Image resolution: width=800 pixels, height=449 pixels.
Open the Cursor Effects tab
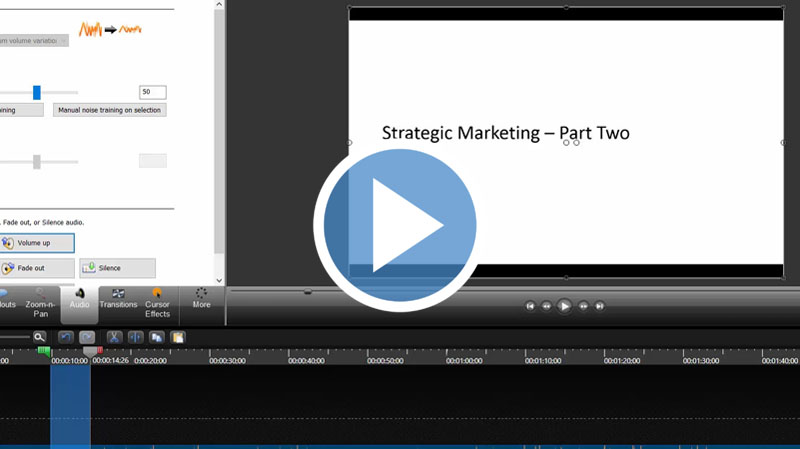[157, 303]
